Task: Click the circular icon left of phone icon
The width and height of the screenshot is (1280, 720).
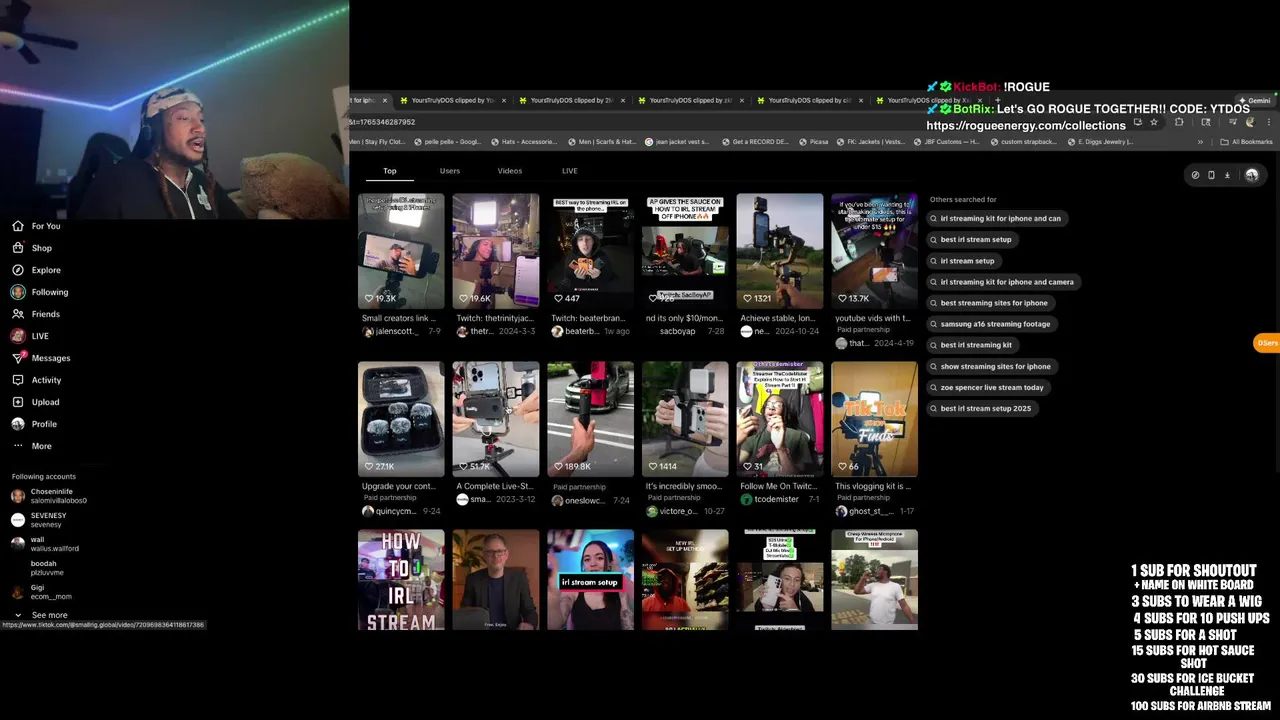Action: click(x=1195, y=175)
